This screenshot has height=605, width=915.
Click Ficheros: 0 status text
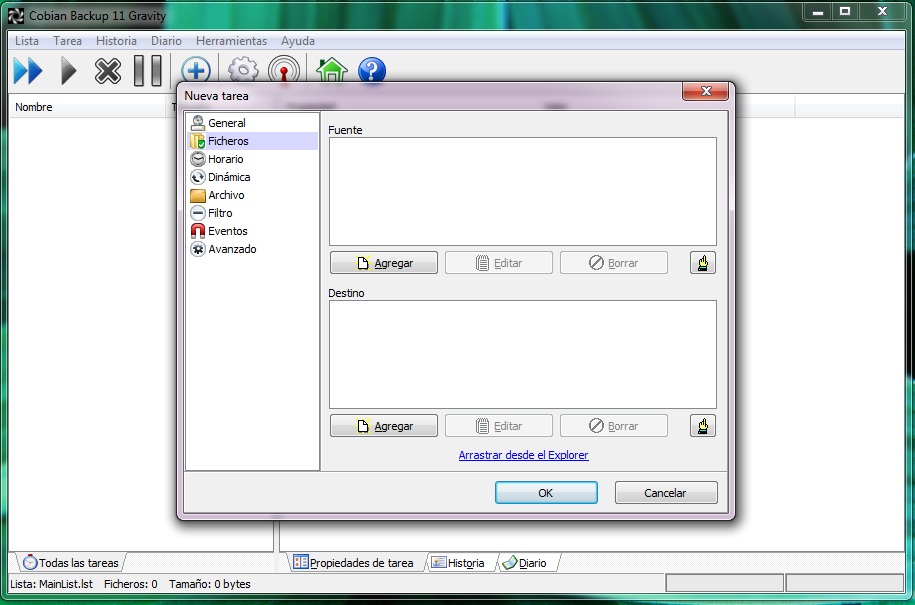(x=131, y=584)
